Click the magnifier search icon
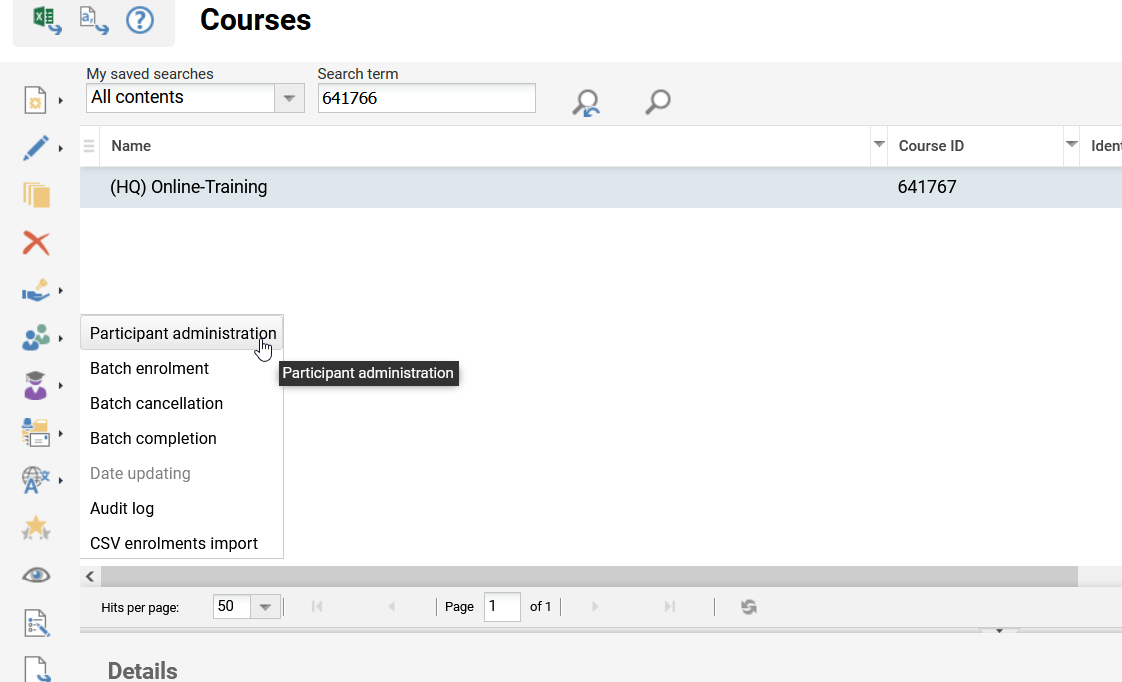The image size is (1122, 682). pyautogui.click(x=657, y=102)
